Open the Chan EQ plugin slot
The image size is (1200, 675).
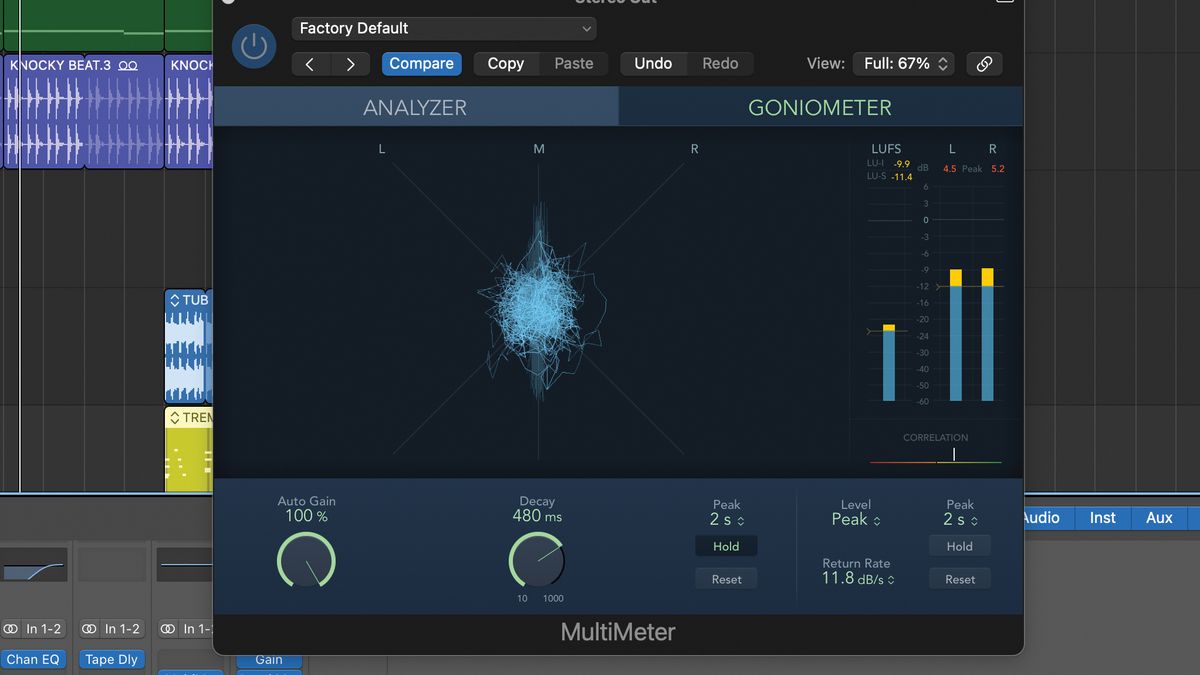point(34,659)
